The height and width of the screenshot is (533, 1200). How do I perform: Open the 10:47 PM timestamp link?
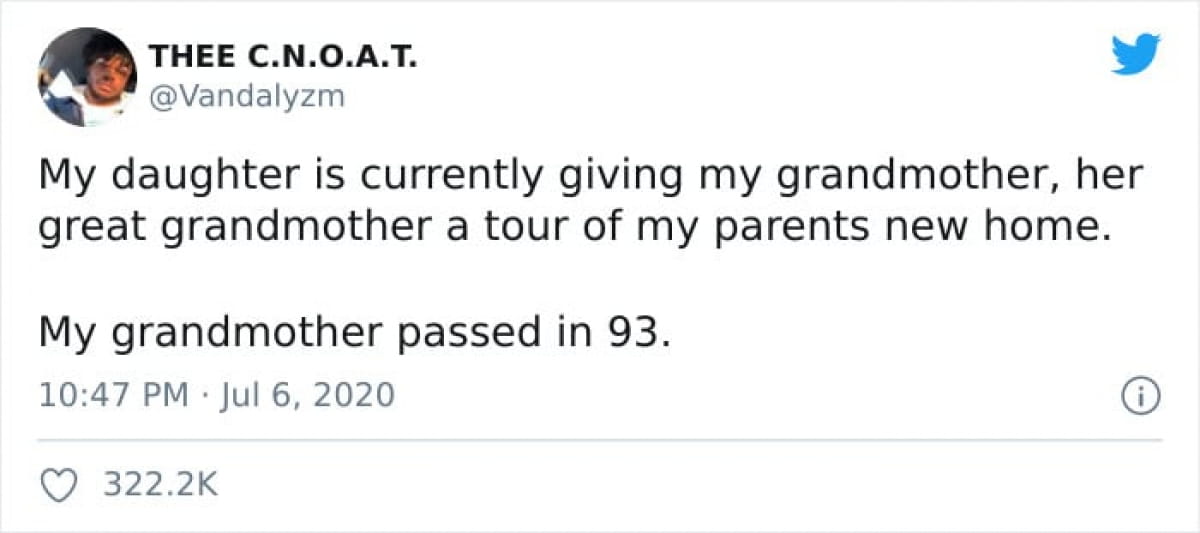(x=113, y=396)
